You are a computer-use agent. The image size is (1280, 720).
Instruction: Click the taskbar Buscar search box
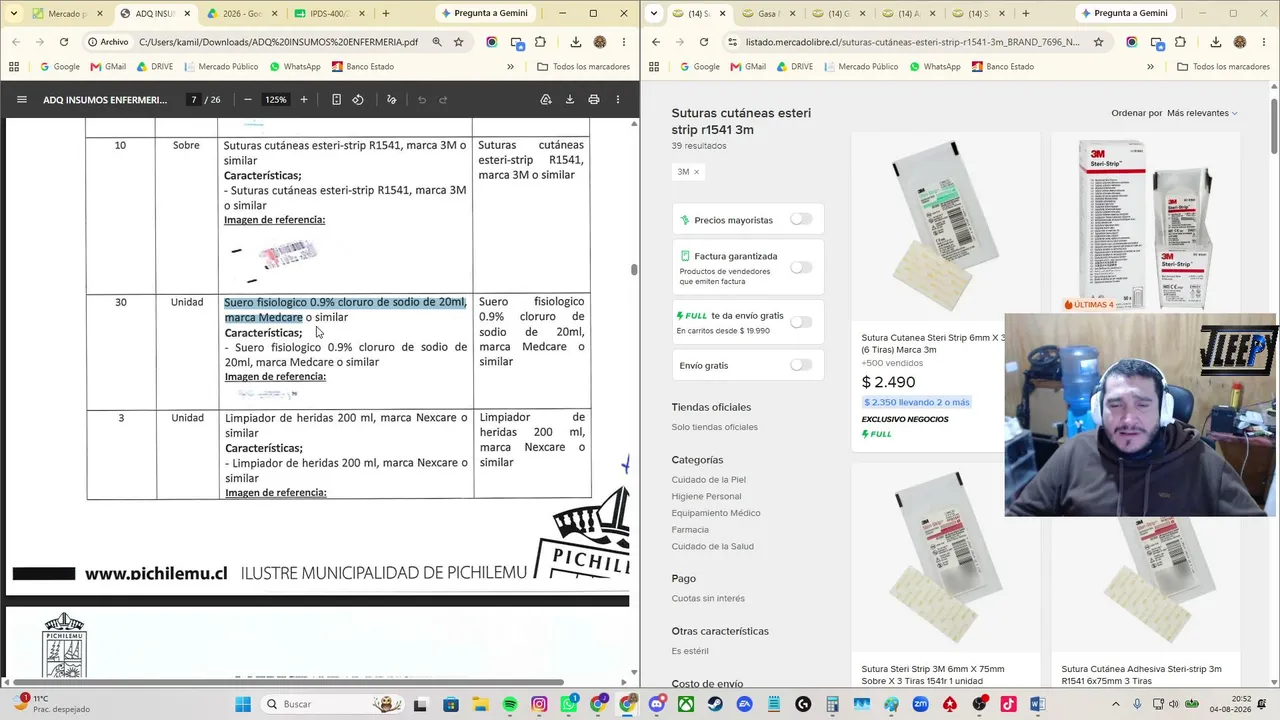click(x=333, y=704)
